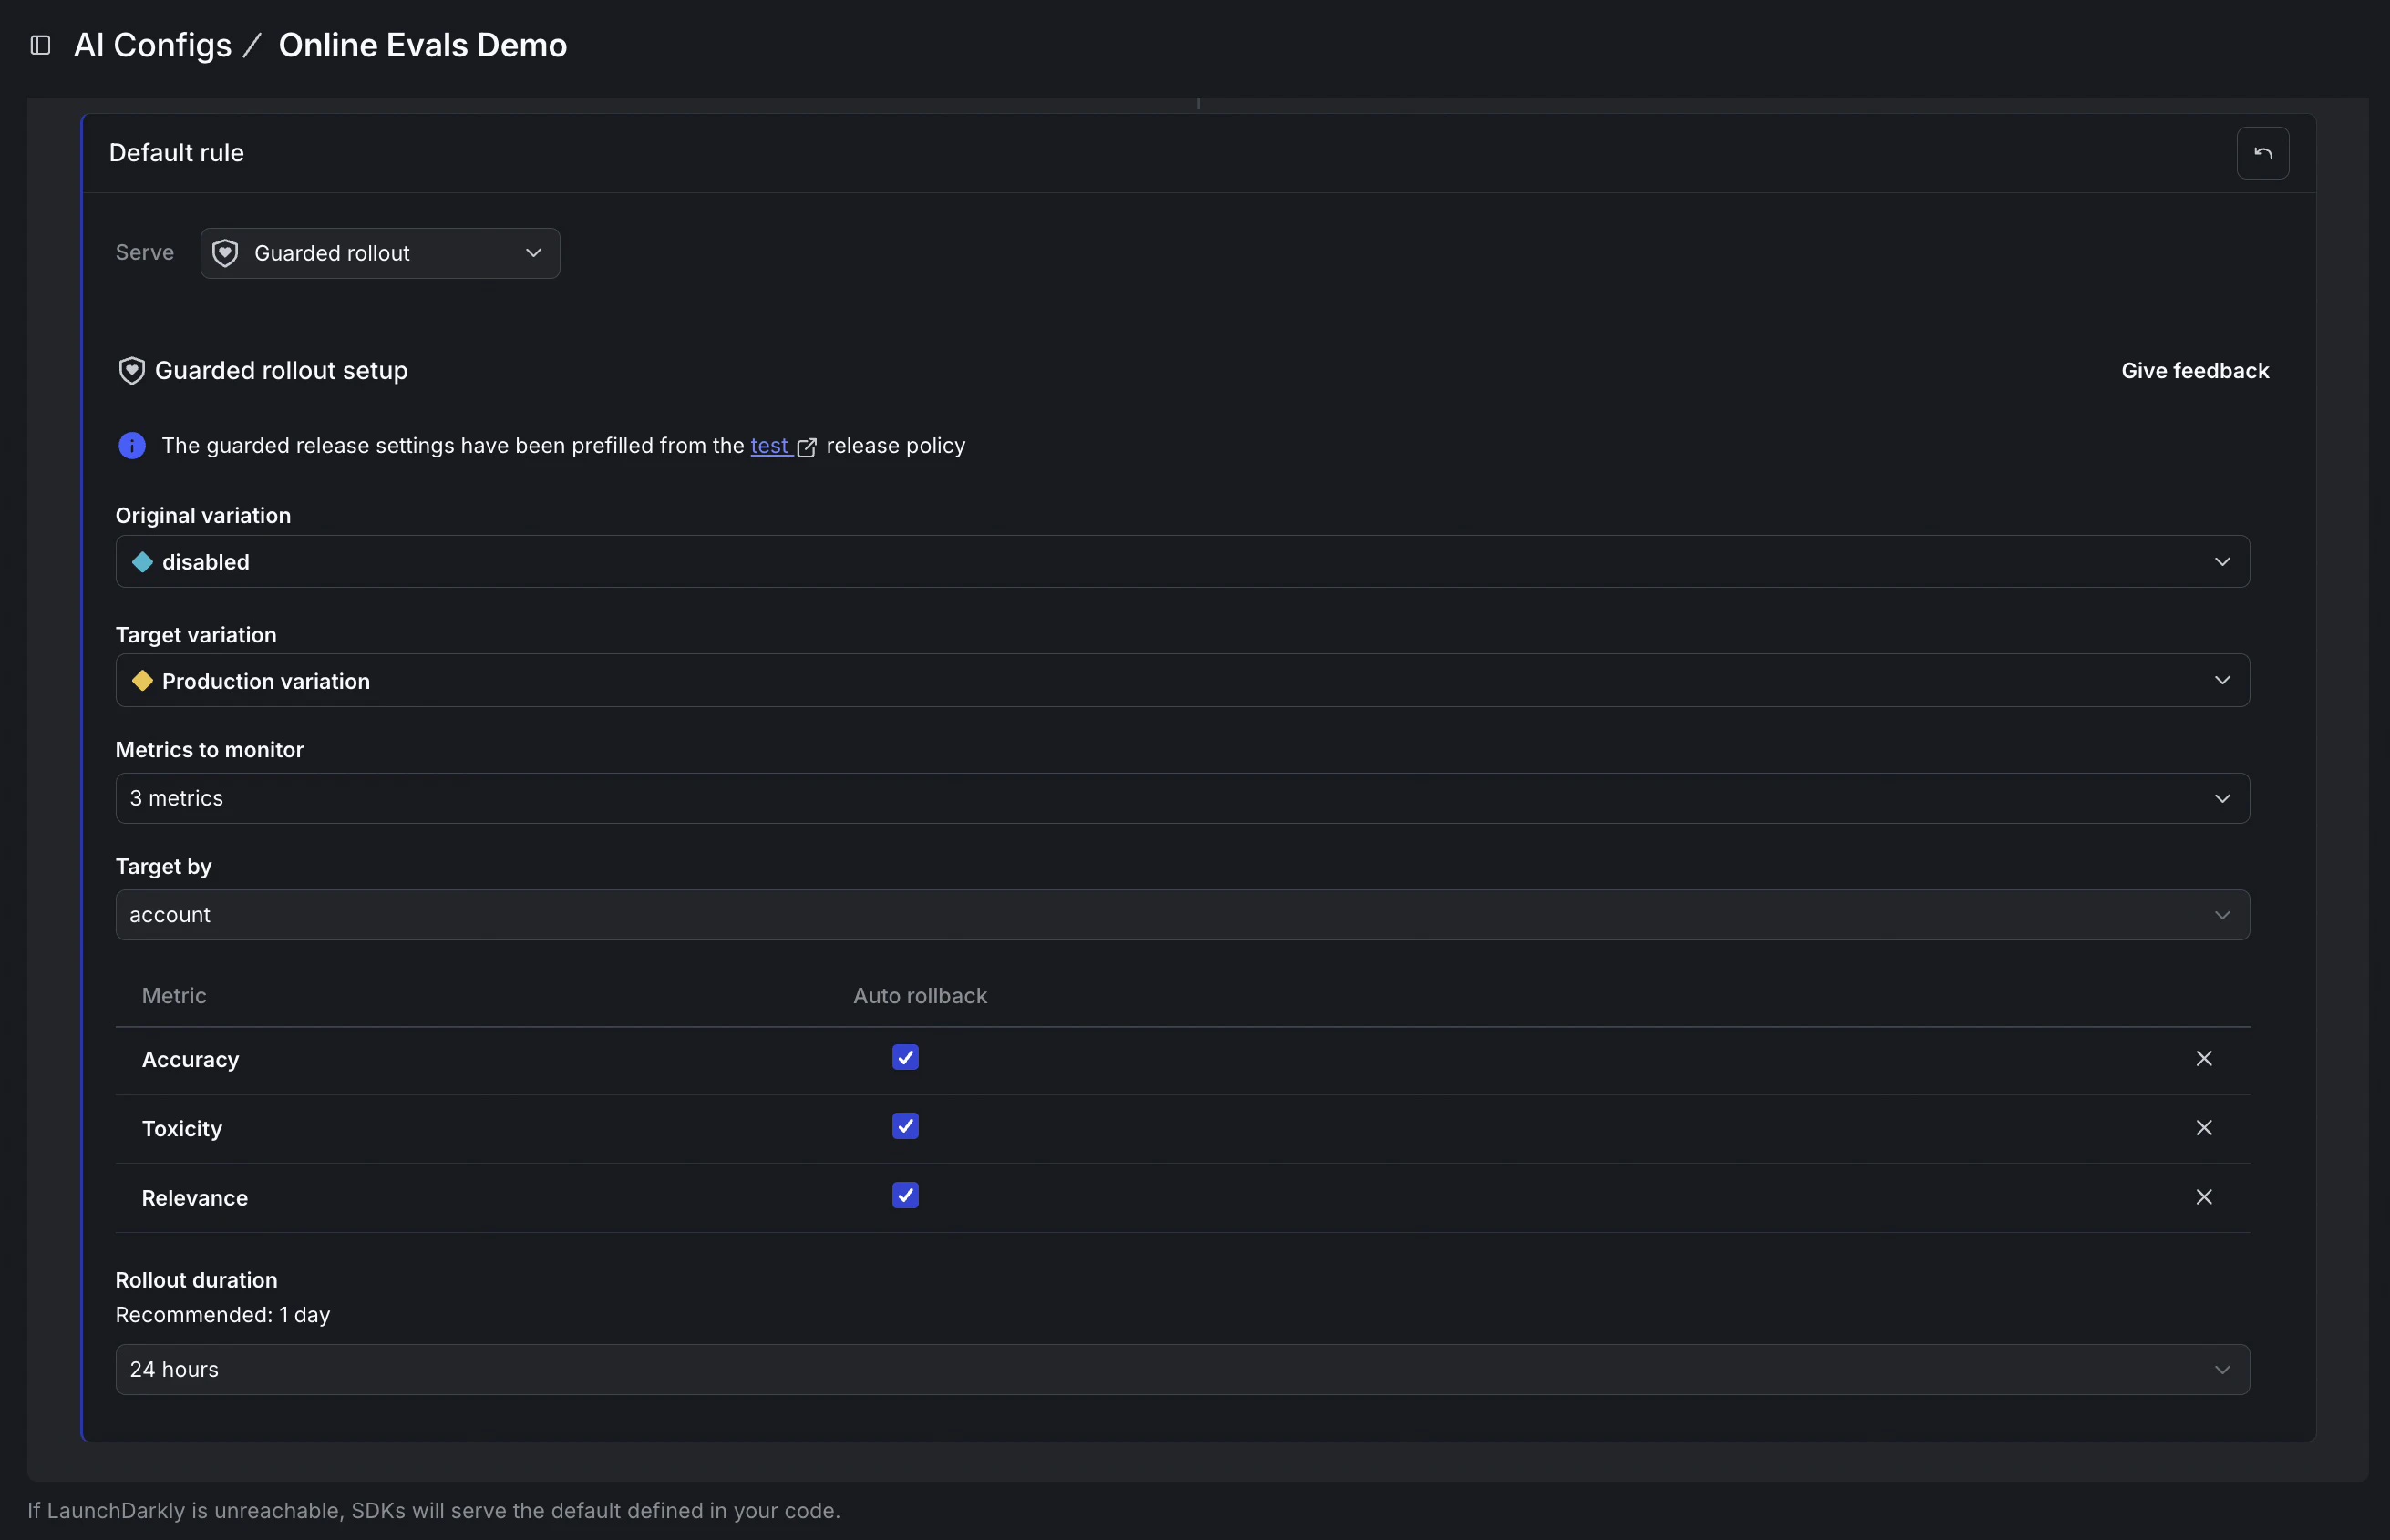Viewport: 2390px width, 1540px height.
Task: Remove the Toxicity metric with its X icon
Action: pyautogui.click(x=2204, y=1128)
